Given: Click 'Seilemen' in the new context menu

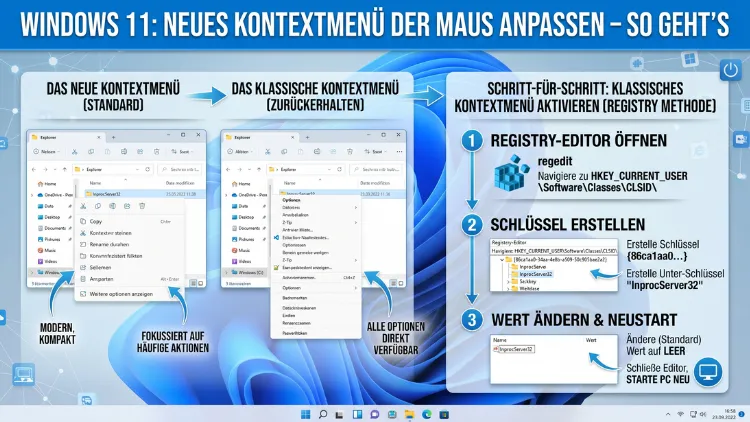Looking at the screenshot, I should [130, 267].
